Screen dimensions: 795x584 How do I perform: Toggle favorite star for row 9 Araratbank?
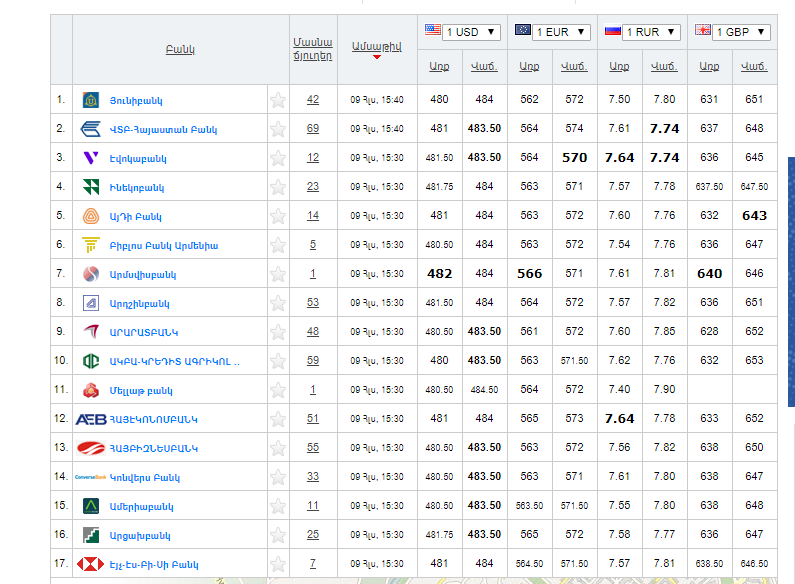click(x=278, y=332)
